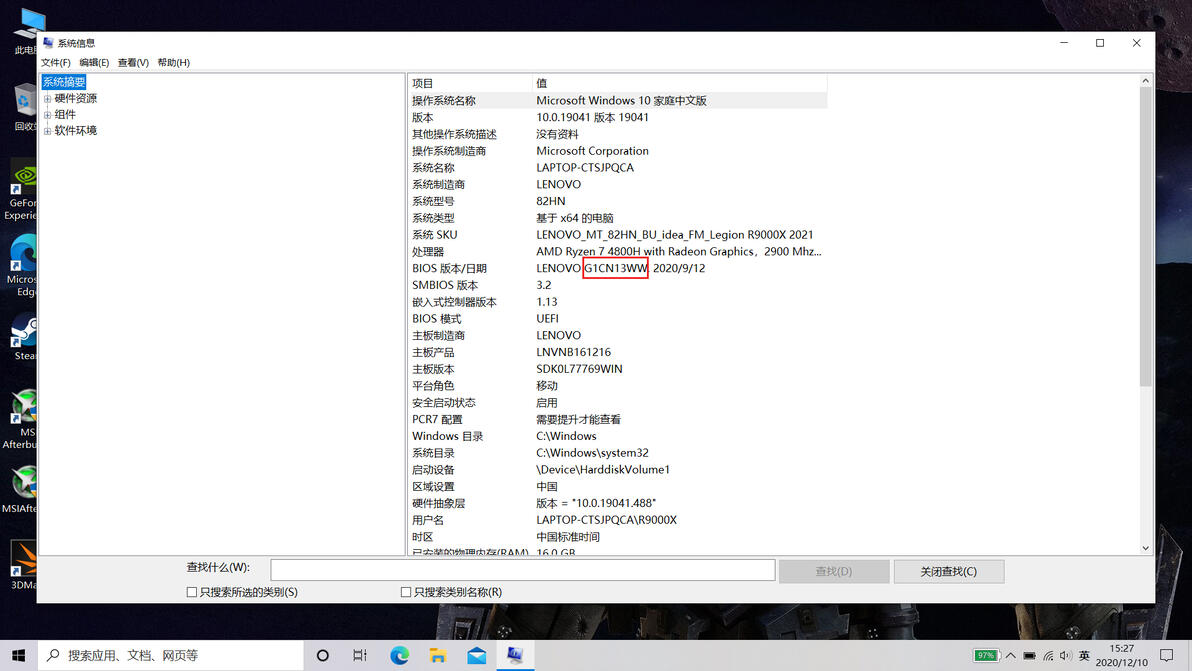The image size is (1192, 671).
Task: Select the Recycle Bin desktop icon
Action: coord(24,108)
